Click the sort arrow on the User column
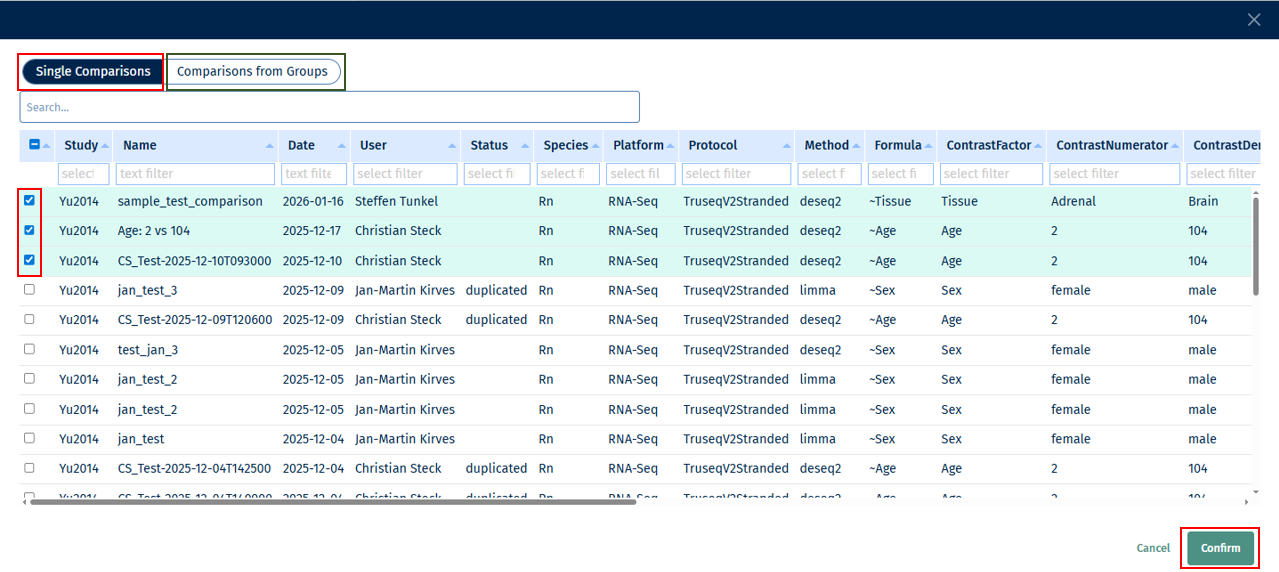 453,146
